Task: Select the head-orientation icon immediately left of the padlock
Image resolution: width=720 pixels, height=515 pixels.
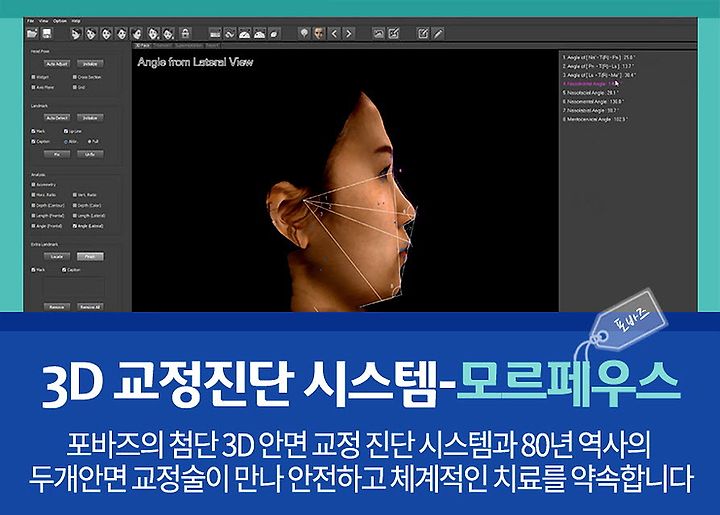Action: tap(169, 34)
